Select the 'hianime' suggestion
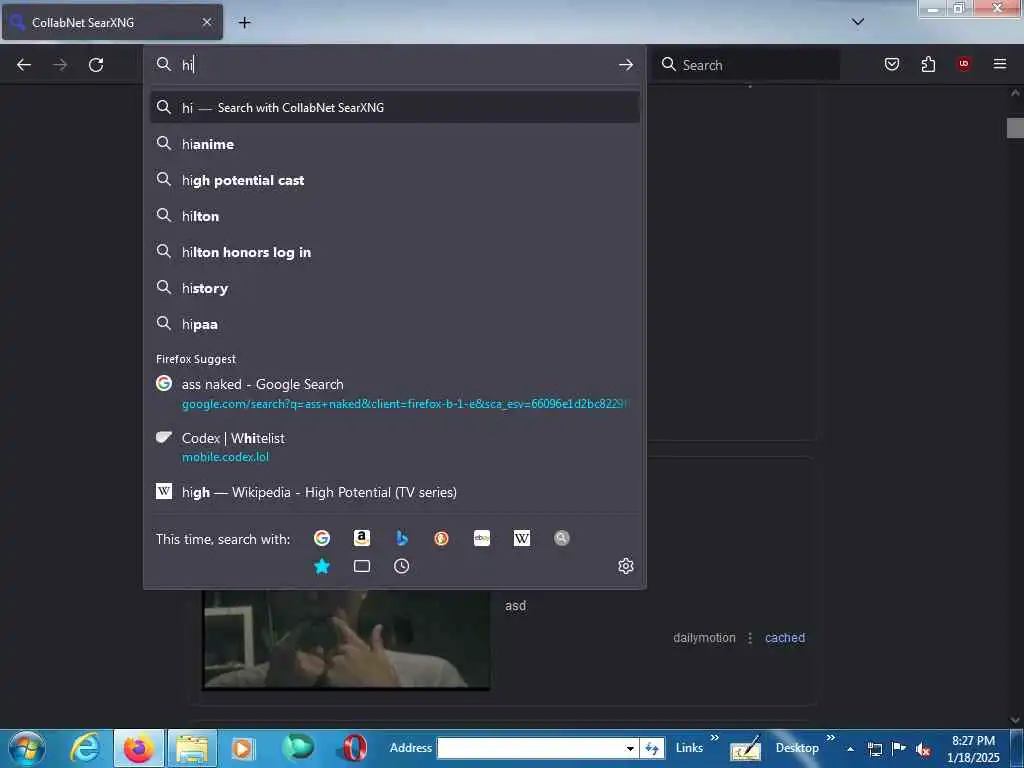The height and width of the screenshot is (768, 1024). 394,144
